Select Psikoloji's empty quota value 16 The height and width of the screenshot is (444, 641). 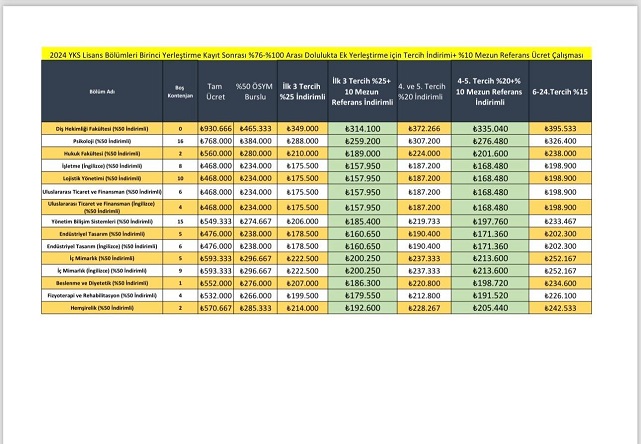(x=180, y=141)
